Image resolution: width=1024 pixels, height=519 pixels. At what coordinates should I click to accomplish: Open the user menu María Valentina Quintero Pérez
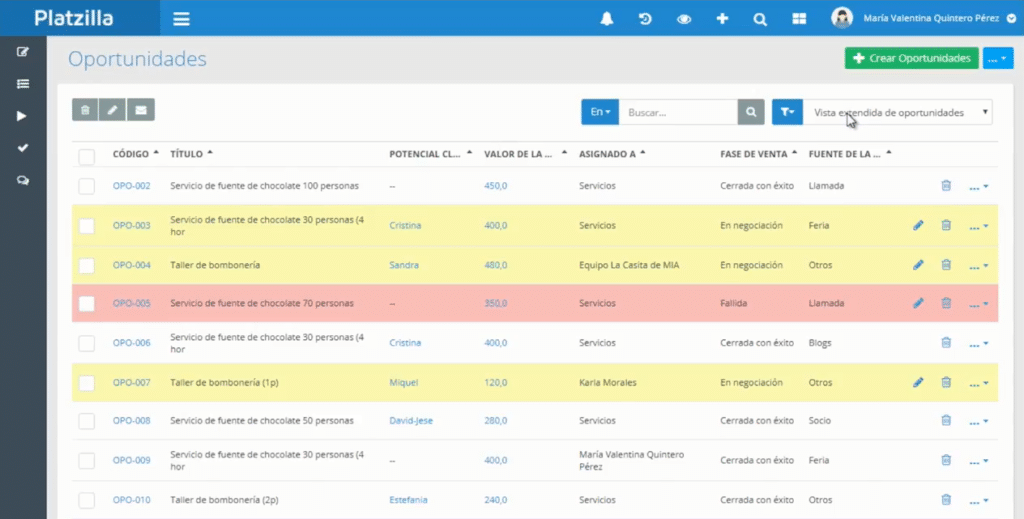(x=920, y=18)
